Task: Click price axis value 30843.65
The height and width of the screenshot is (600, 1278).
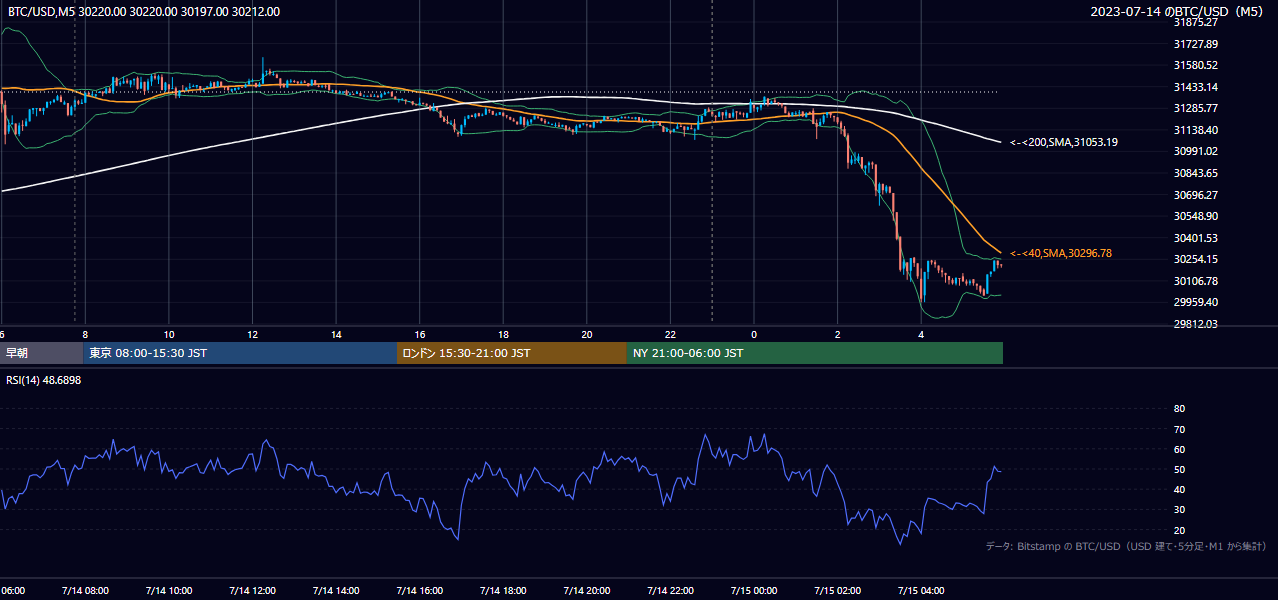Action: [x=1195, y=173]
